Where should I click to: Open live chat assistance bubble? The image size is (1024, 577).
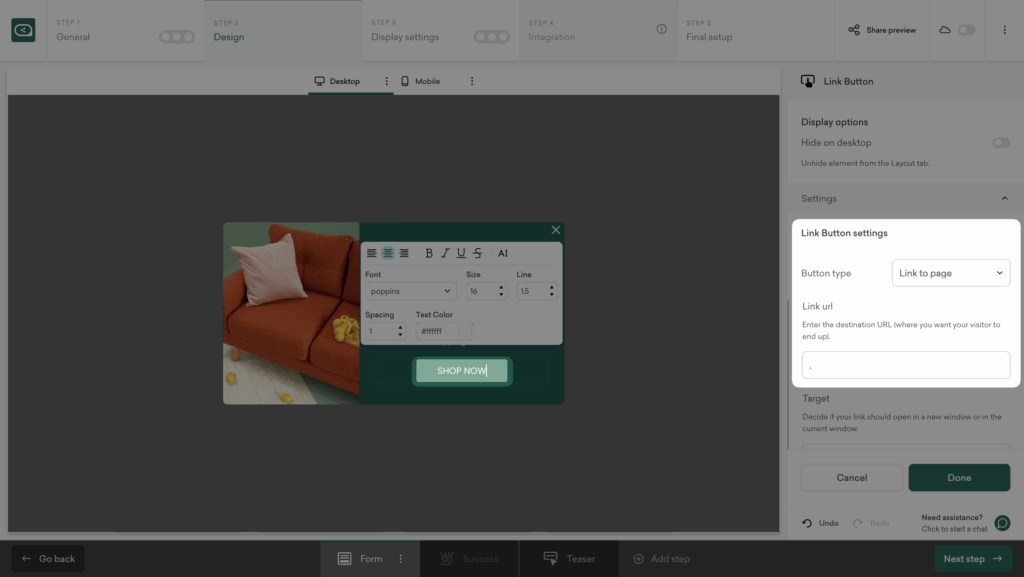click(x=1002, y=523)
